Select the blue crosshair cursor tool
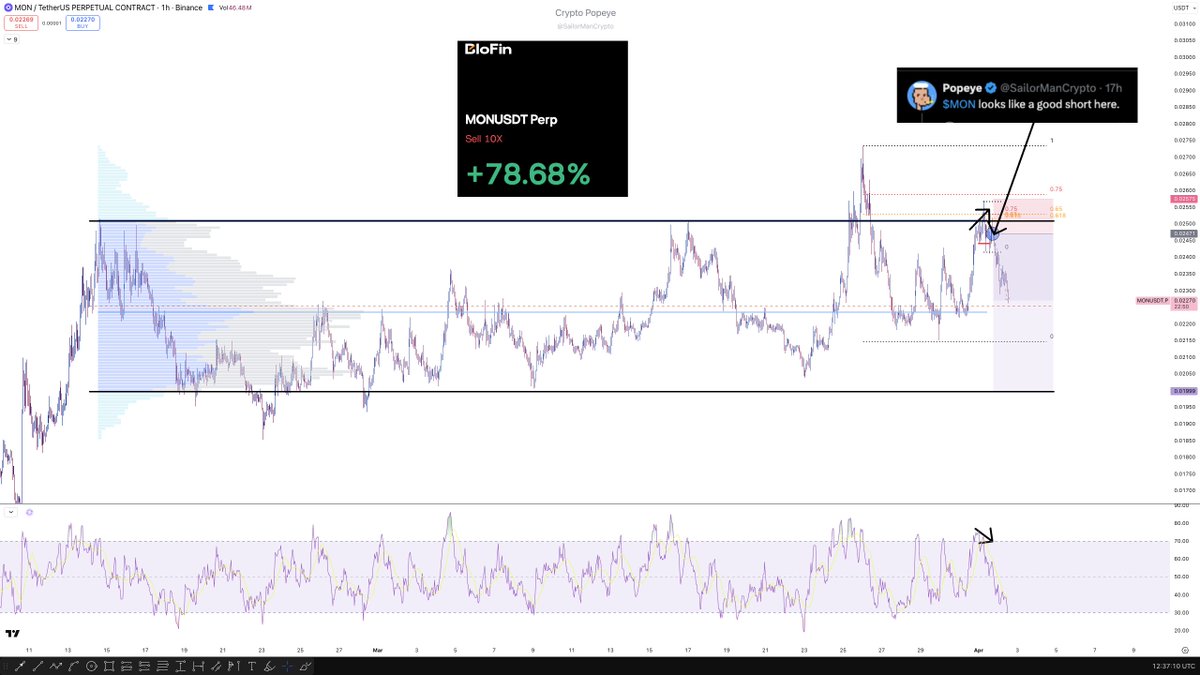1200x675 pixels. (x=287, y=666)
